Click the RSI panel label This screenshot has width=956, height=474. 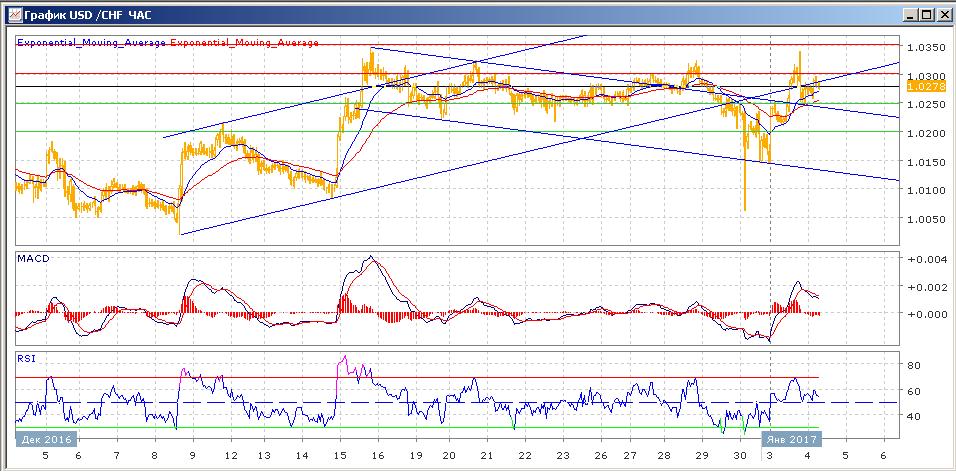[27, 357]
